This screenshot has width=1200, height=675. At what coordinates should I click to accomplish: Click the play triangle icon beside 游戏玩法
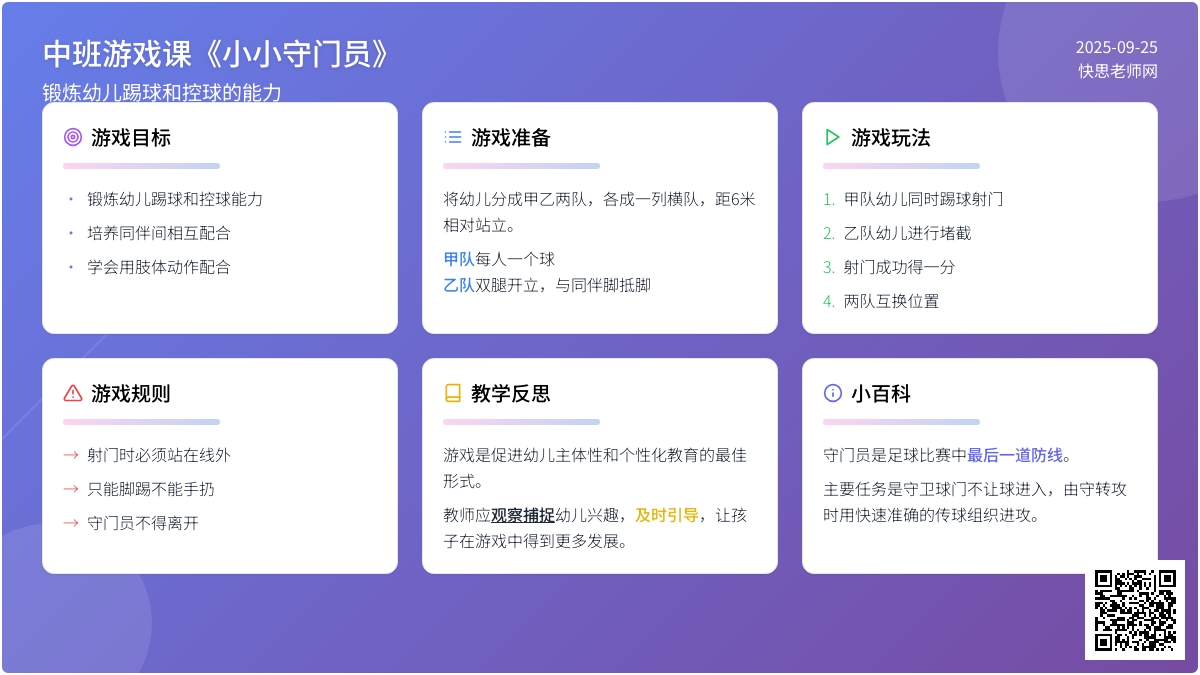pyautogui.click(x=832, y=137)
